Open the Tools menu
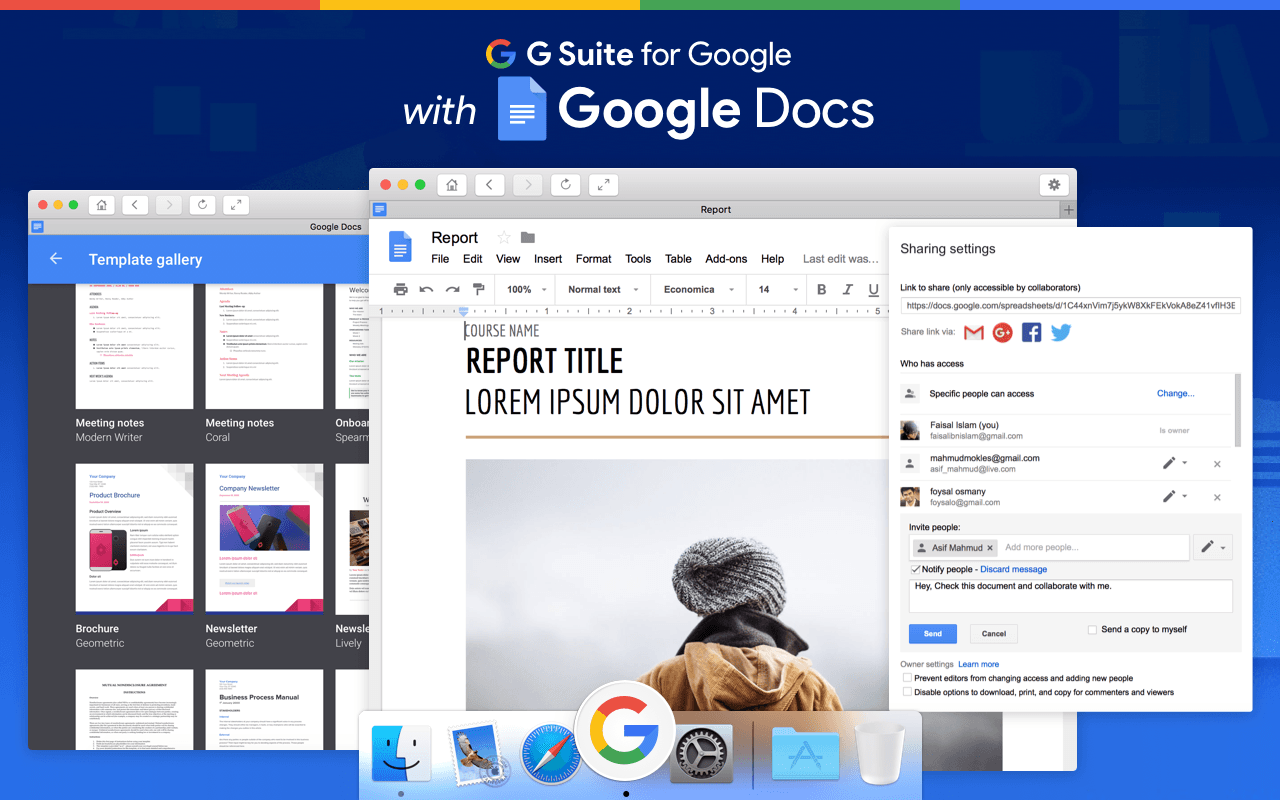 coord(638,259)
